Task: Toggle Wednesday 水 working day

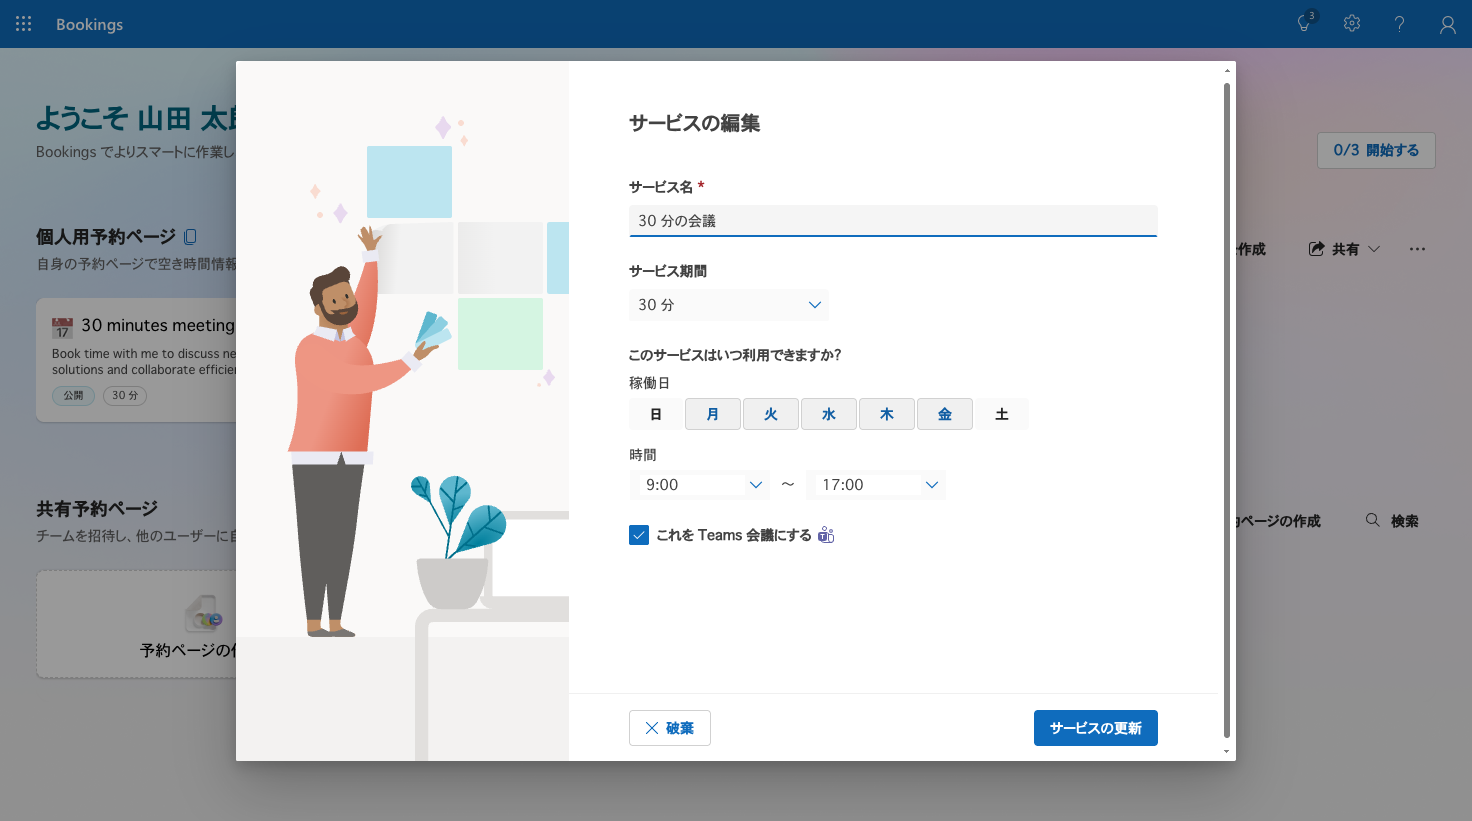Action: (x=829, y=414)
